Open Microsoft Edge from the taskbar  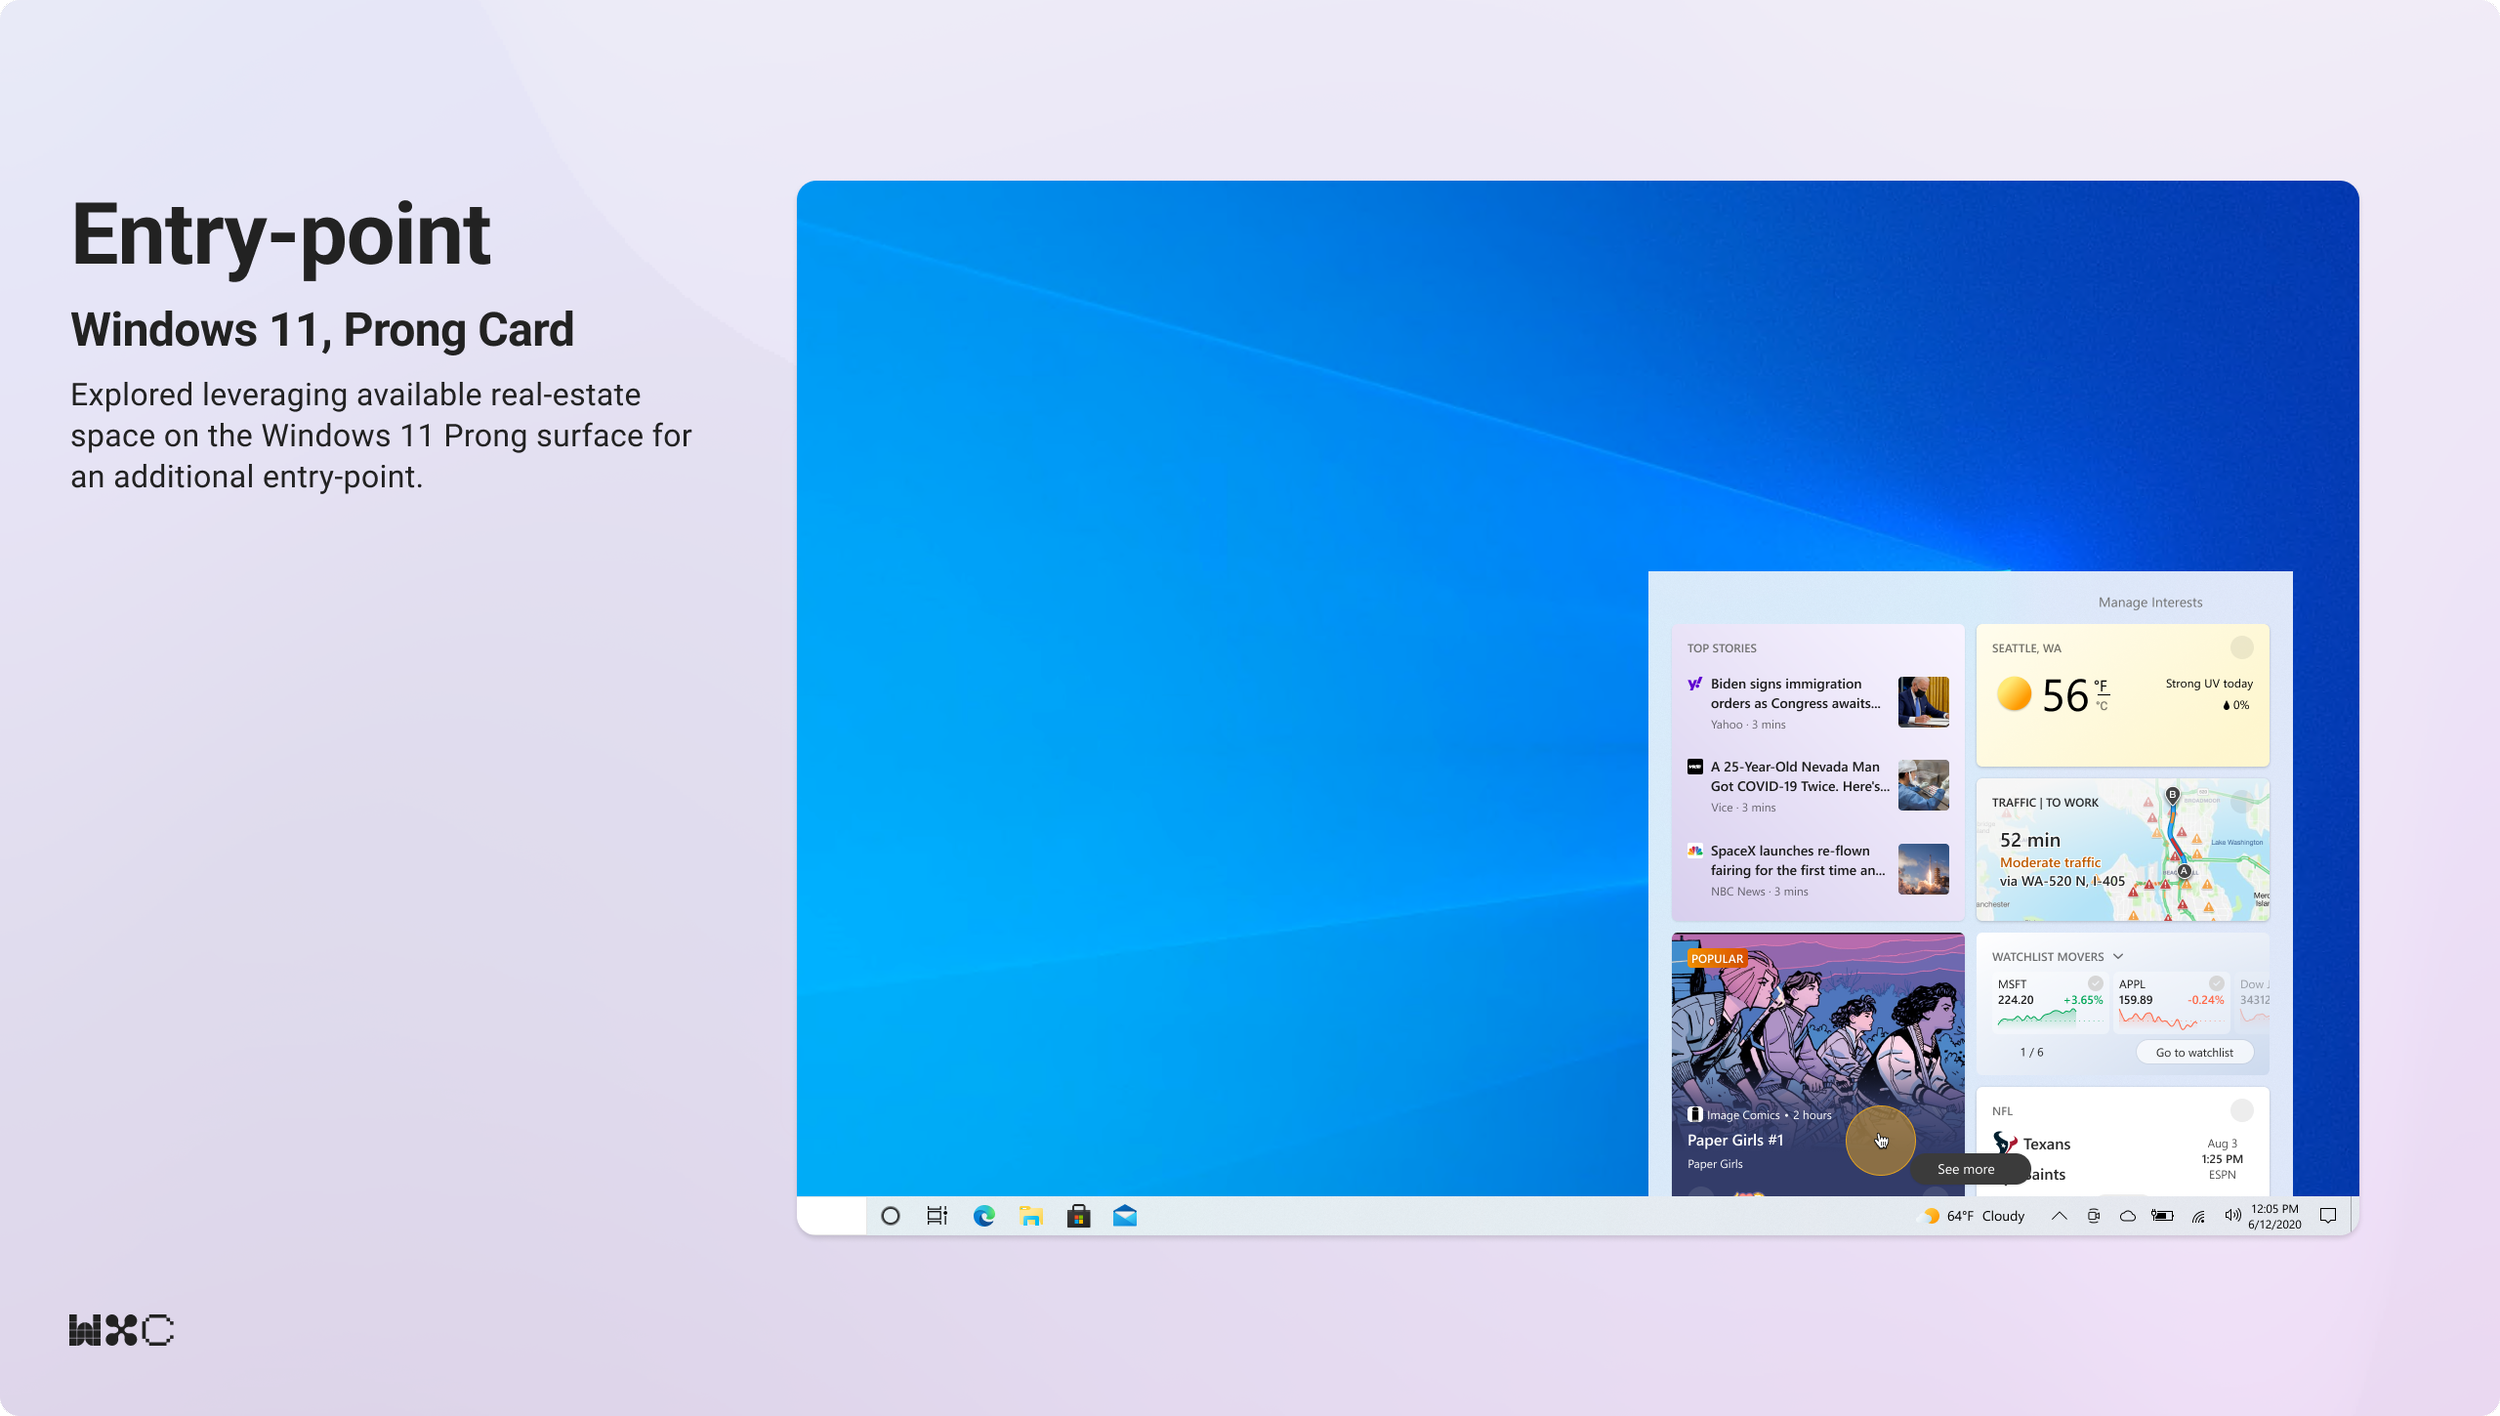[984, 1216]
